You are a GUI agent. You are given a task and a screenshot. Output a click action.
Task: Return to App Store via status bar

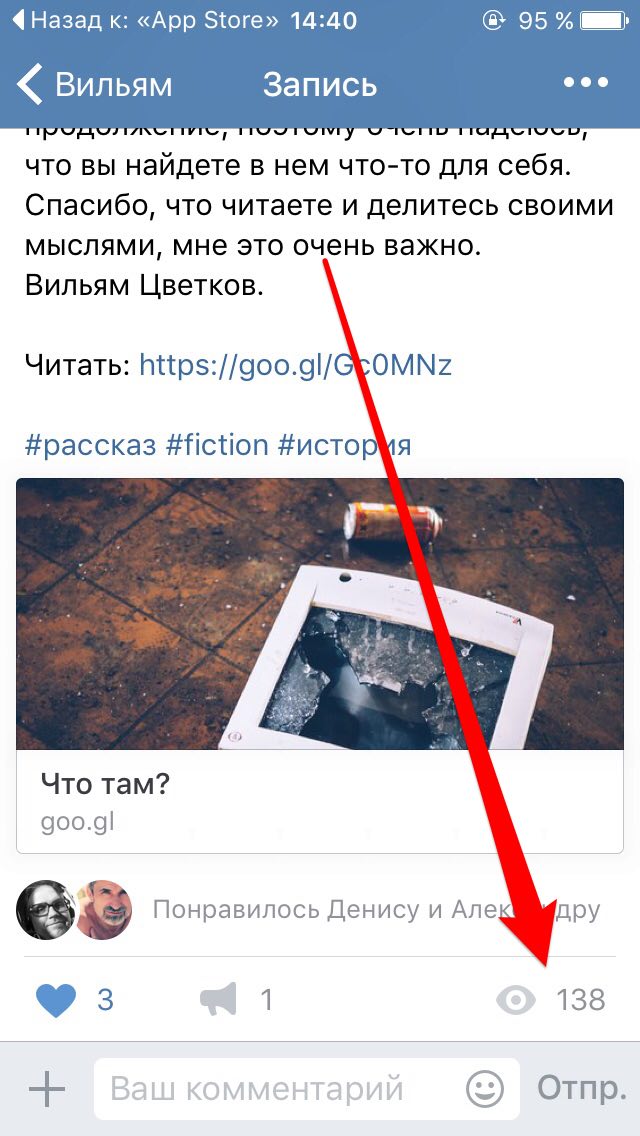[145, 21]
